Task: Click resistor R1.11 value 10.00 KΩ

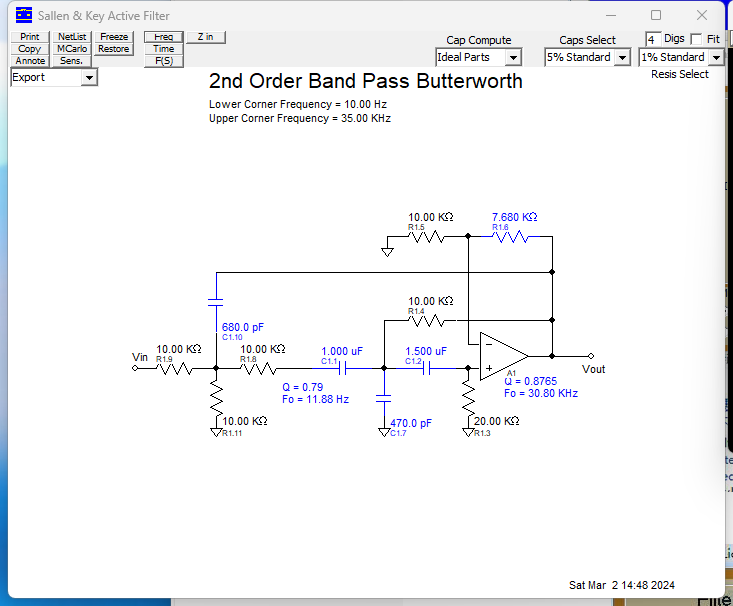Action: 244,421
